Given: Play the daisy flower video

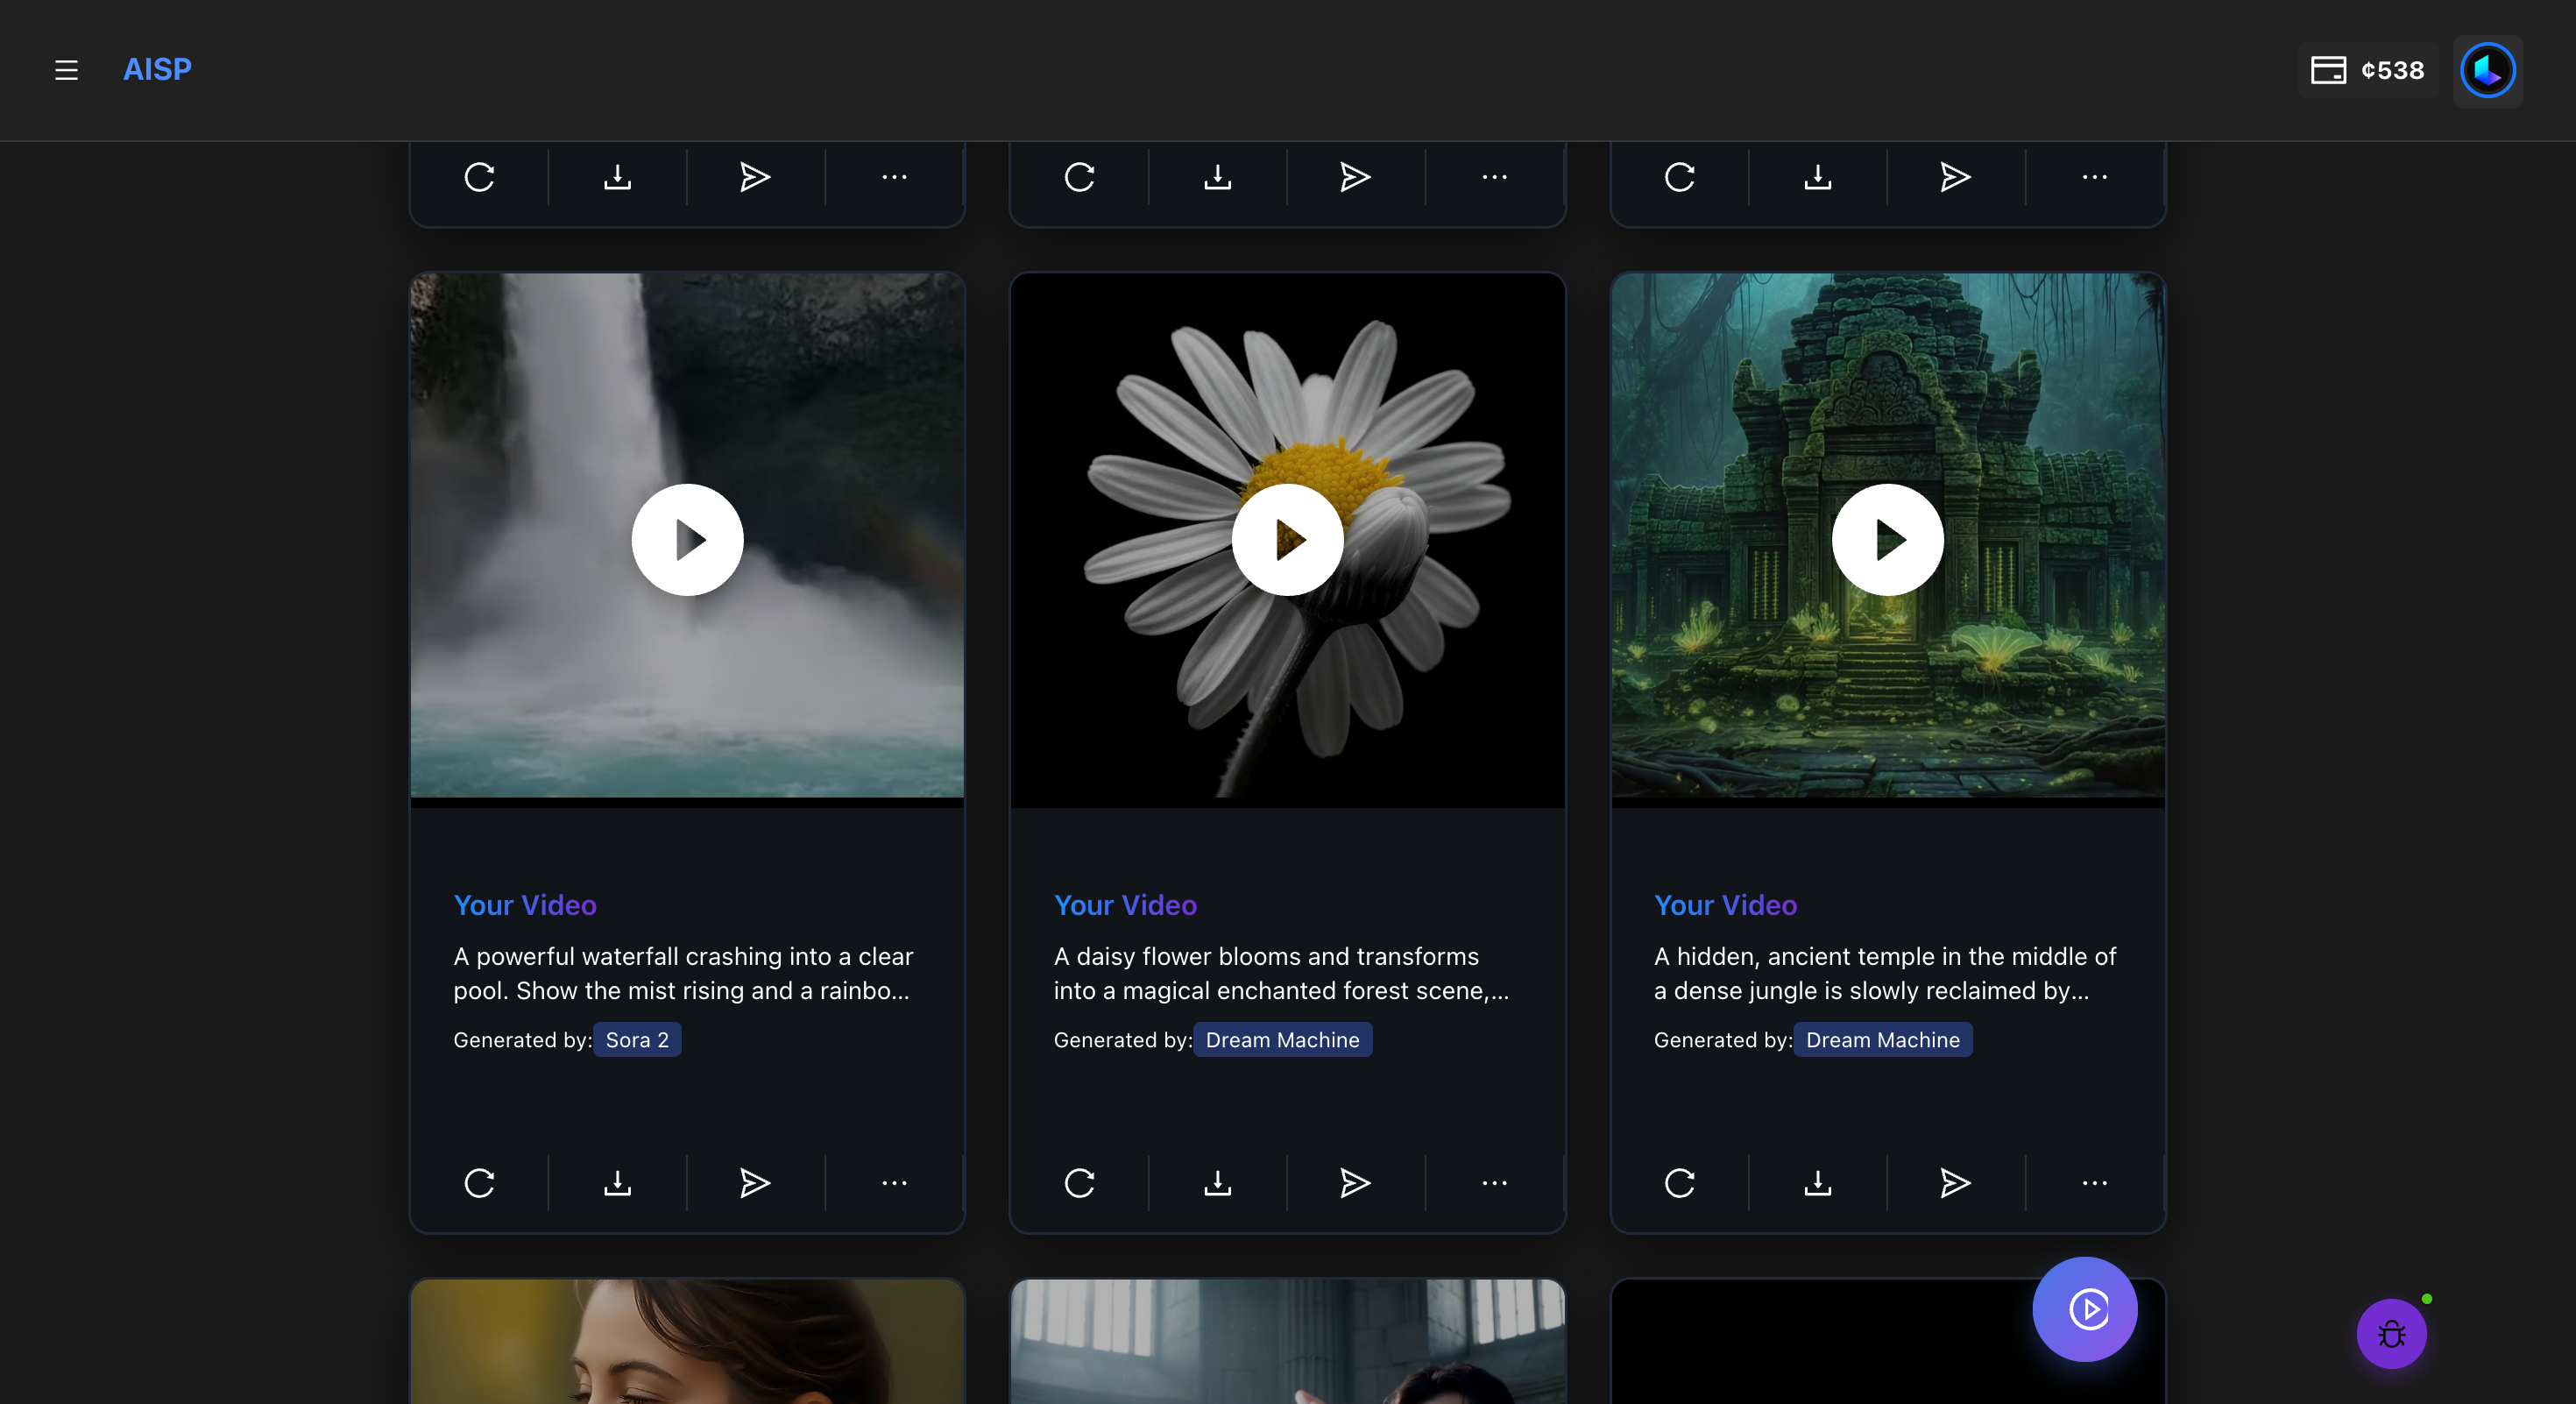Looking at the screenshot, I should point(1287,539).
